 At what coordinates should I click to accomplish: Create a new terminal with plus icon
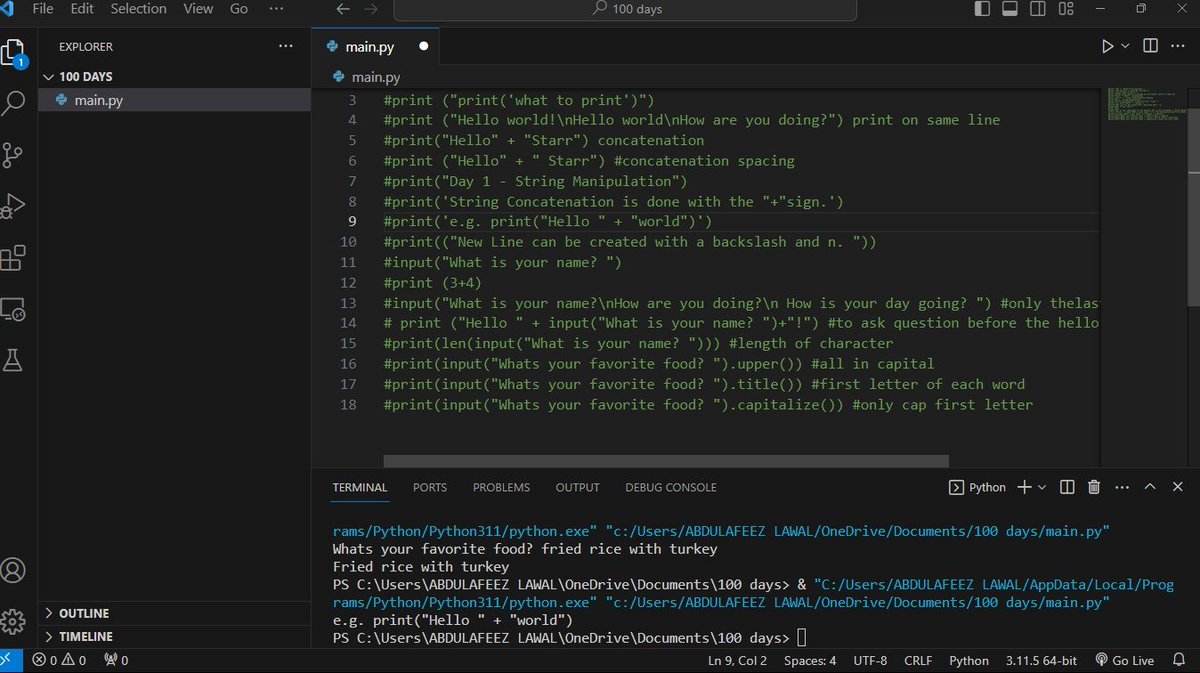tap(1024, 487)
